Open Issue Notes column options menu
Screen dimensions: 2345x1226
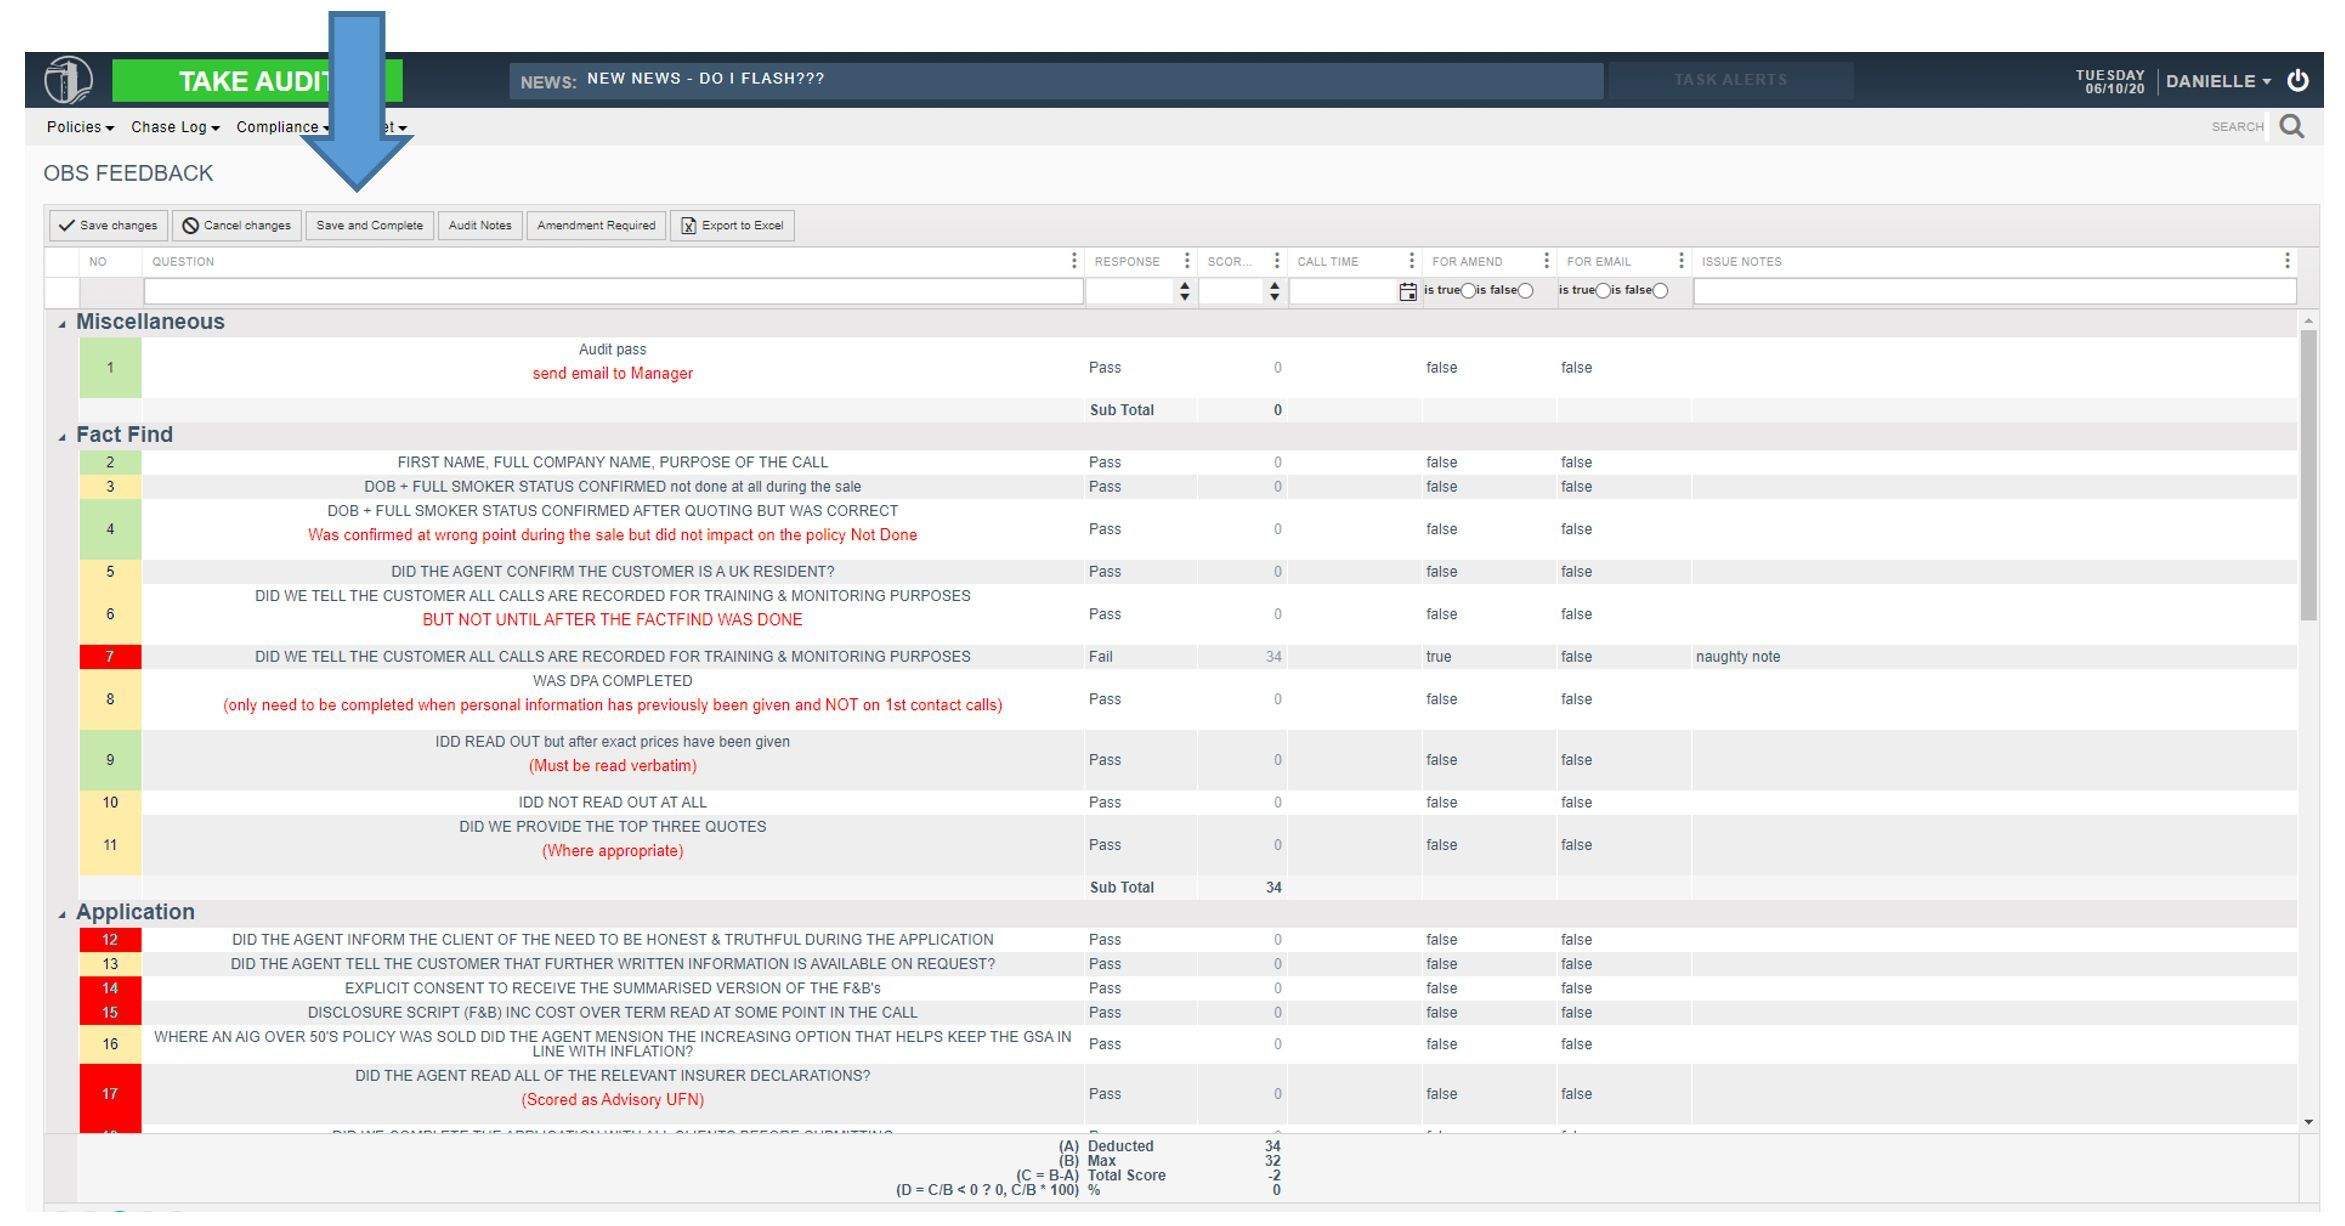(x=2286, y=261)
